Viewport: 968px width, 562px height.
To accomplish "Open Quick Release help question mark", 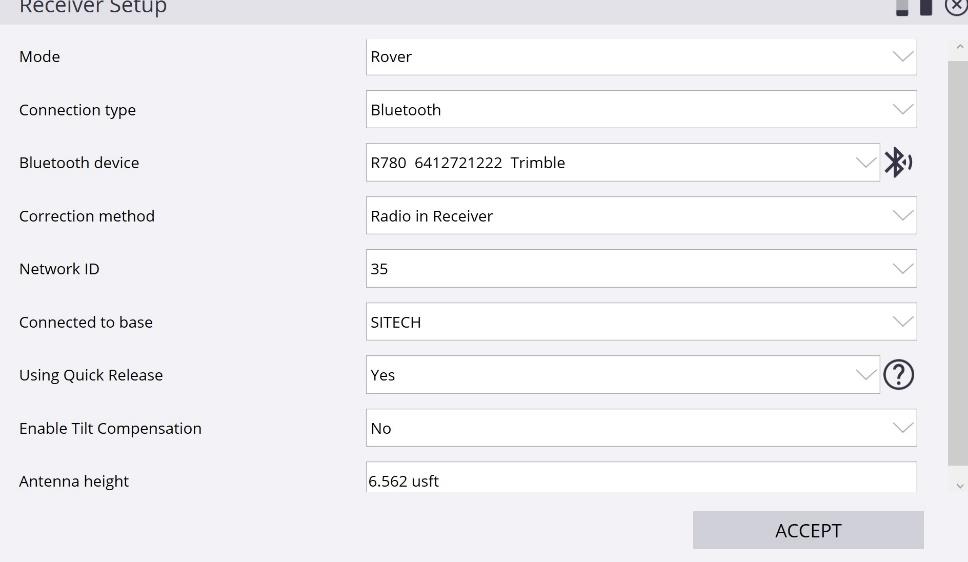I will coord(898,375).
